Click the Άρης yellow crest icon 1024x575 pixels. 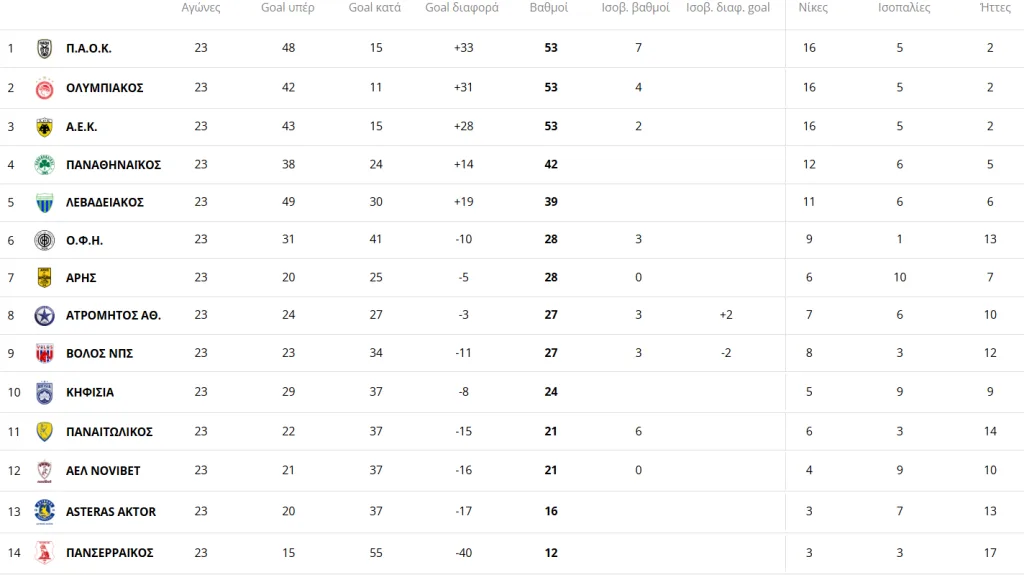point(44,277)
